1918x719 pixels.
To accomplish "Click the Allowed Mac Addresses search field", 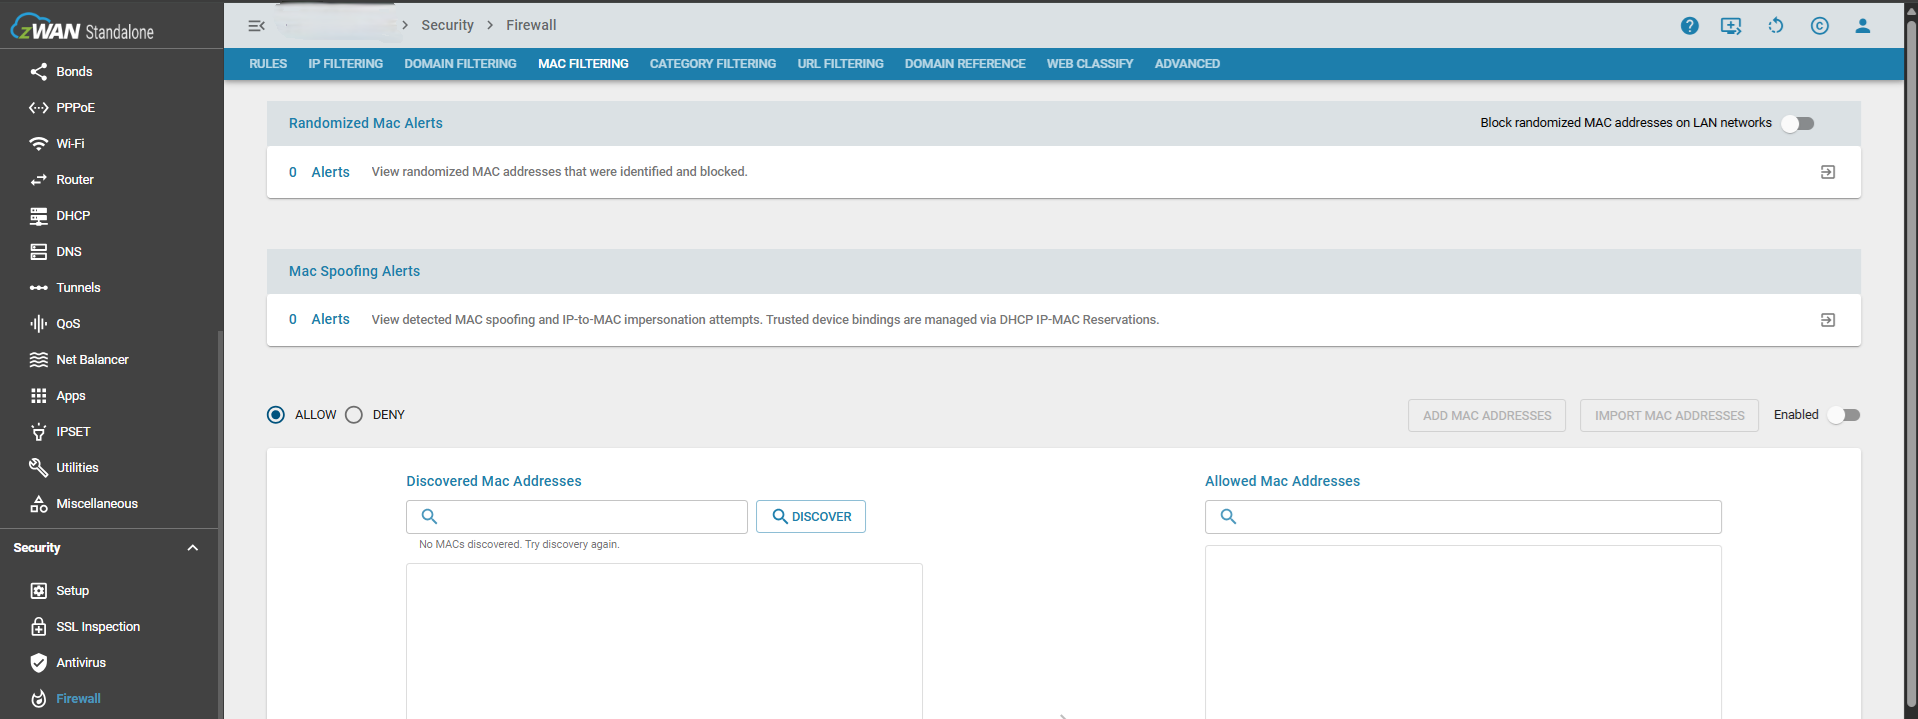I will (x=1463, y=517).
